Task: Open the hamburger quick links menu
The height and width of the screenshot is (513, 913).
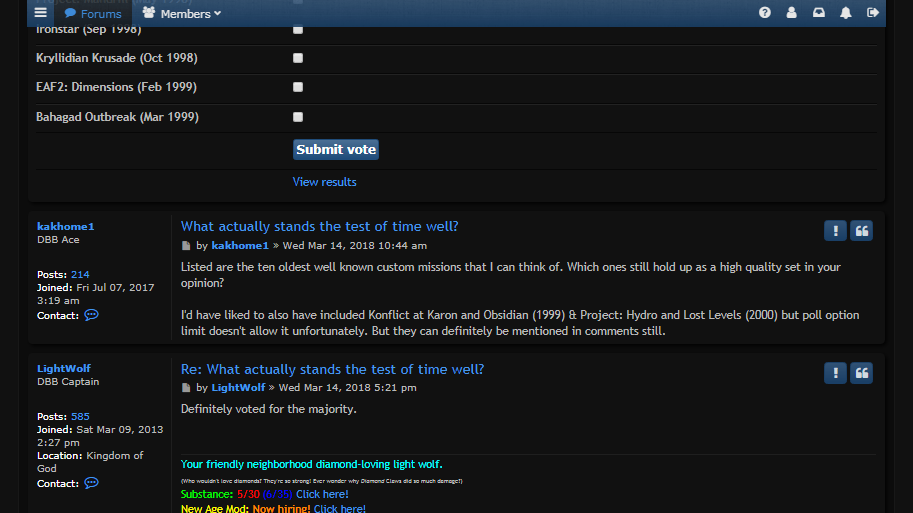Action: [x=40, y=12]
